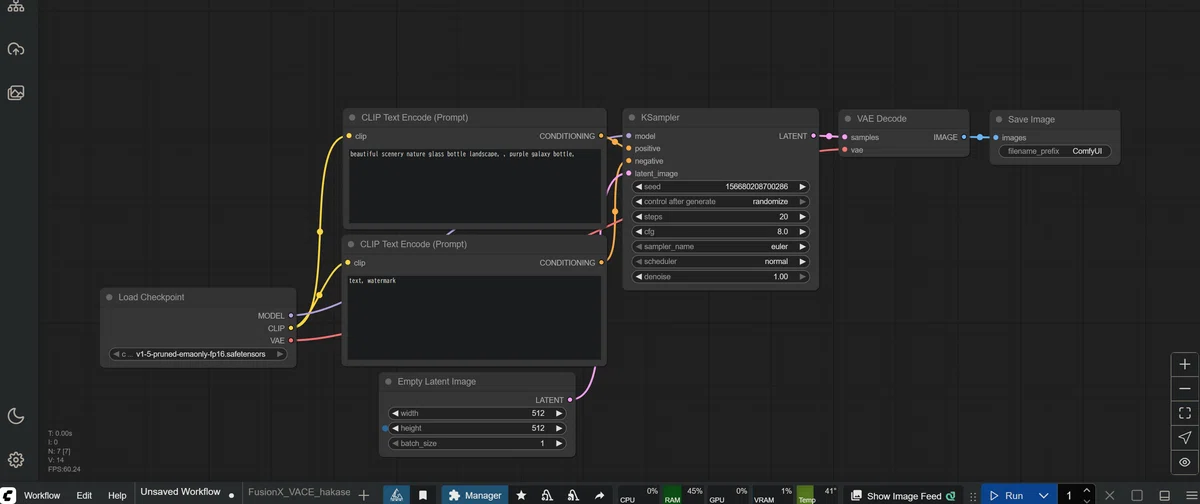This screenshot has width=1200, height=504.
Task: Collapse the Save Image node via title dot
Action: [998, 119]
